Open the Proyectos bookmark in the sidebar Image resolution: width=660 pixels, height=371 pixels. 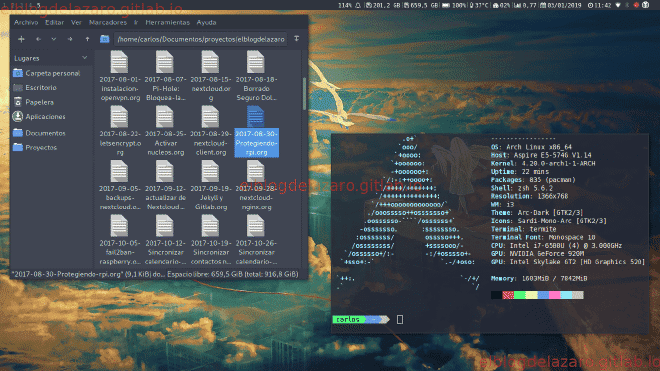[x=35, y=147]
